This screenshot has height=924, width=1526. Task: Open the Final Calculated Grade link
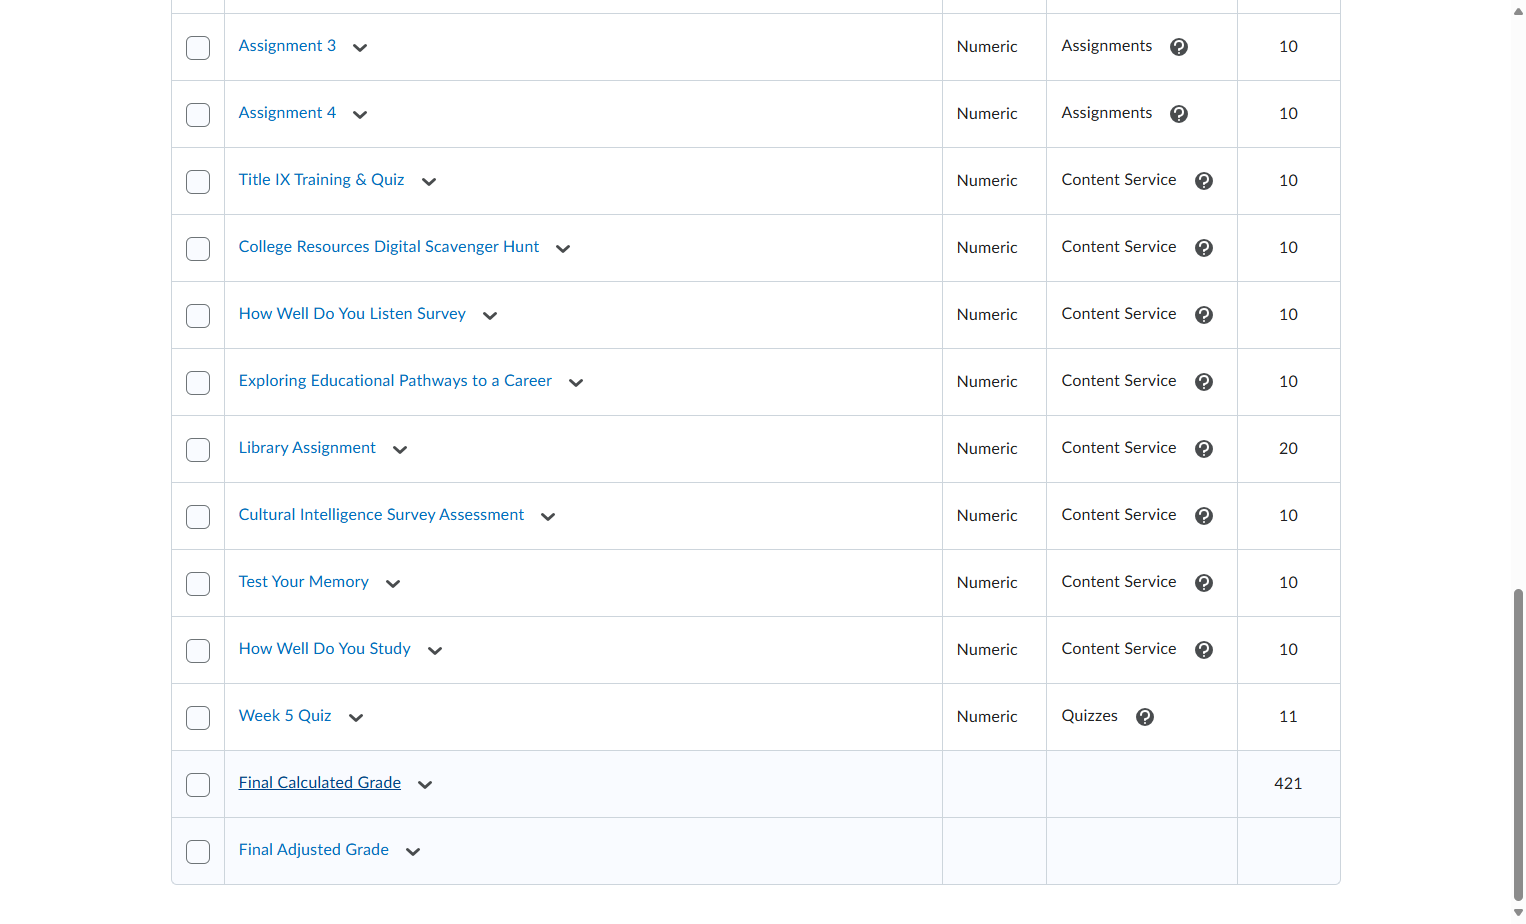(x=320, y=783)
